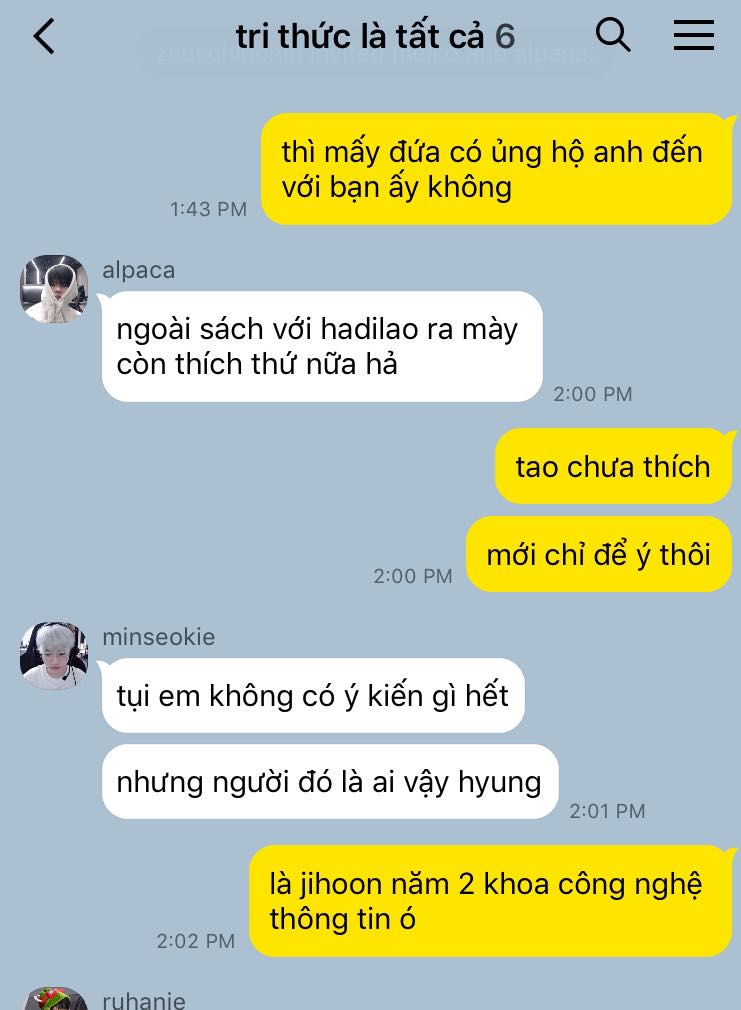Tap the member count number 6

(505, 37)
